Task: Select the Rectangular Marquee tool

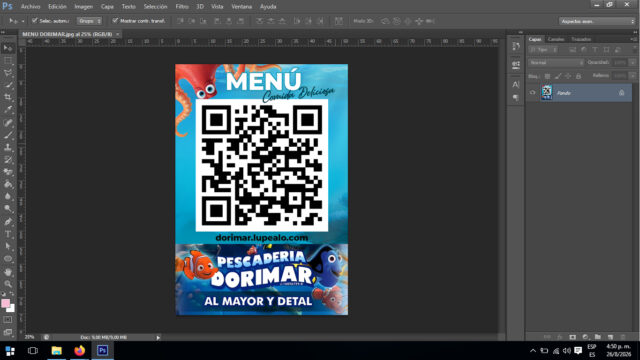Action: coord(8,61)
